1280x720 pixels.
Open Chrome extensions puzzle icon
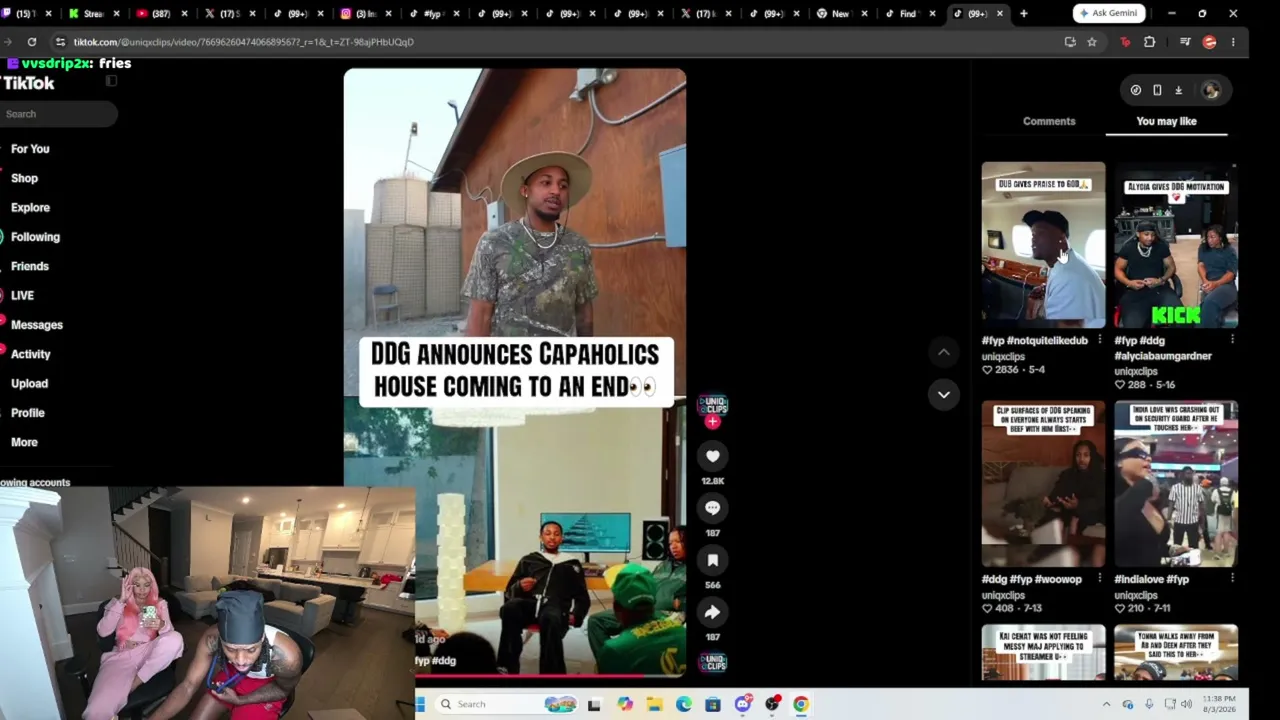(1149, 42)
